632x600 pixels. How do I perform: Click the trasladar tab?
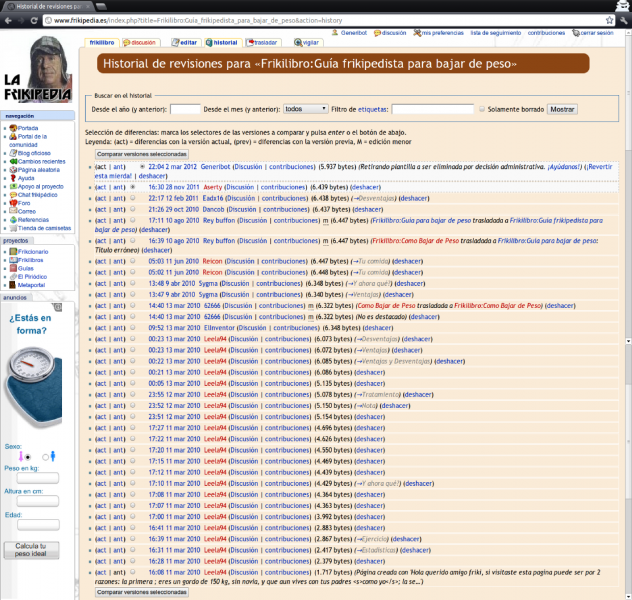(262, 43)
